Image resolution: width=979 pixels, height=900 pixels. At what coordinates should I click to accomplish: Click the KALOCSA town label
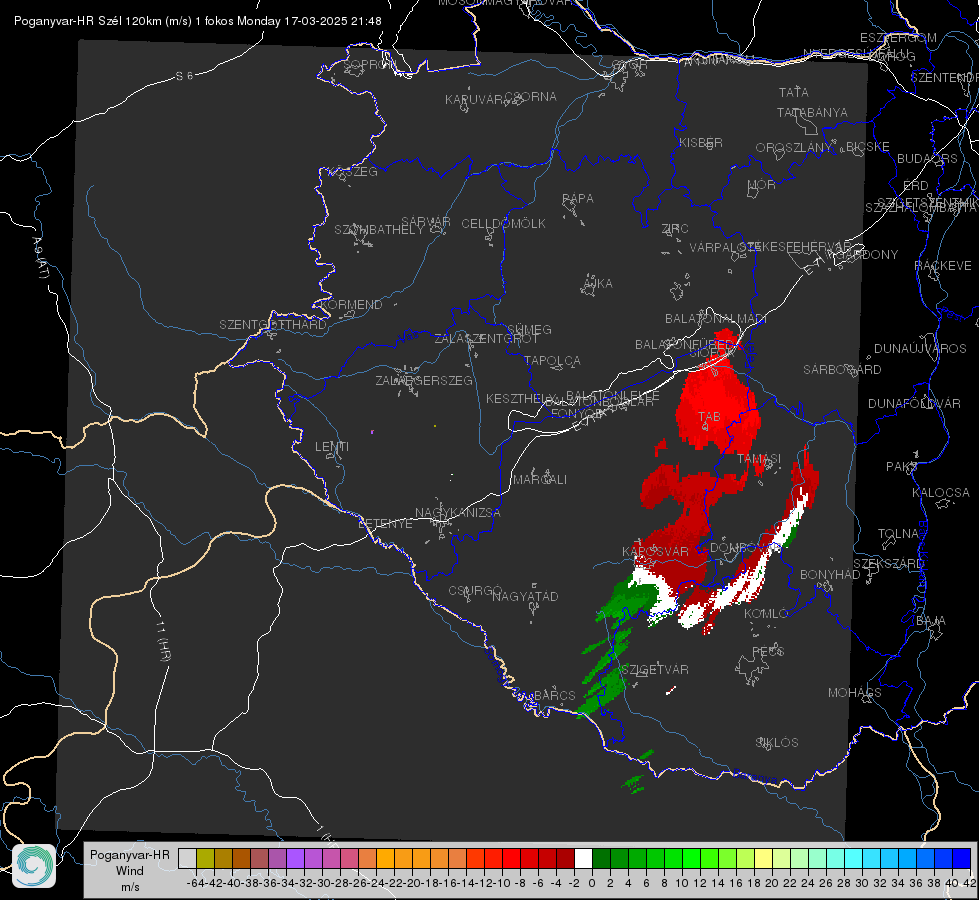[x=941, y=493]
